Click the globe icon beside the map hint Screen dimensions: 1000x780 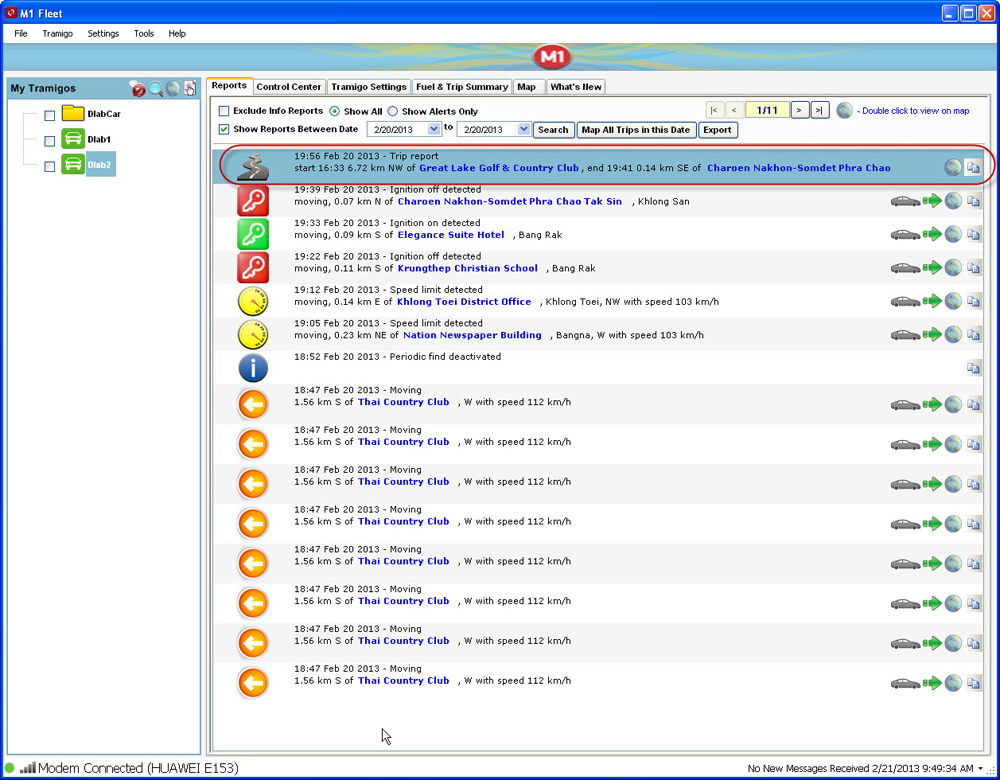point(844,110)
